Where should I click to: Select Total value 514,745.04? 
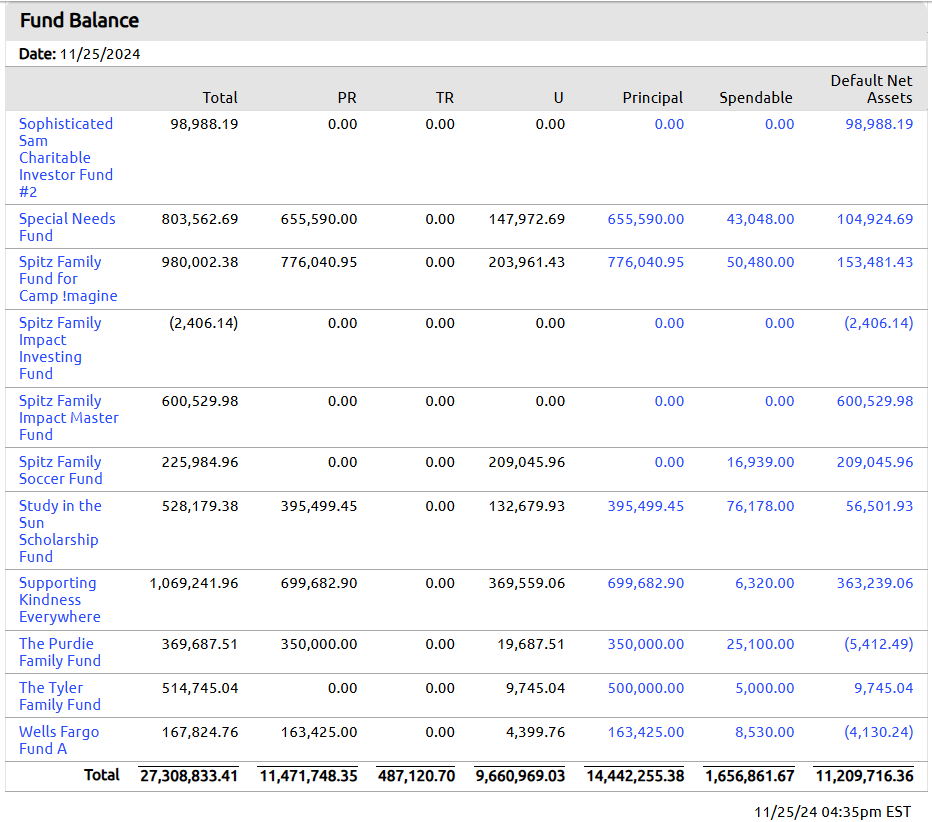tap(200, 688)
